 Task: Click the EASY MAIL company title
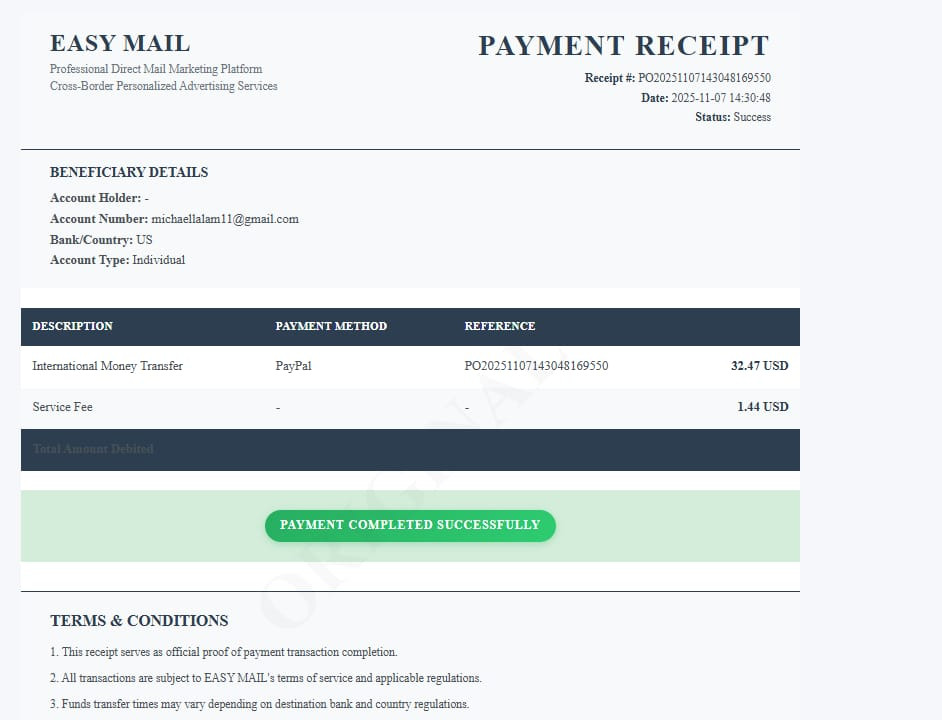[120, 44]
